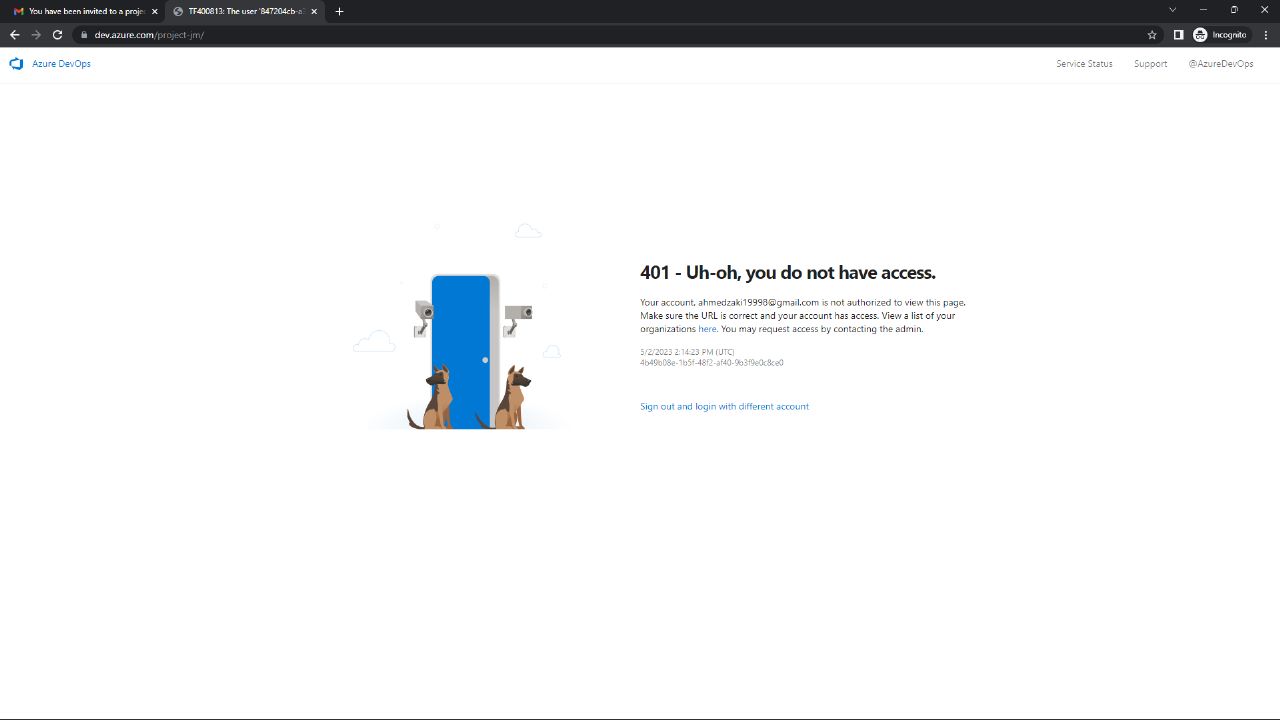Screen dimensions: 1280x720
Task: Open the Service Status page
Action: tap(1084, 64)
